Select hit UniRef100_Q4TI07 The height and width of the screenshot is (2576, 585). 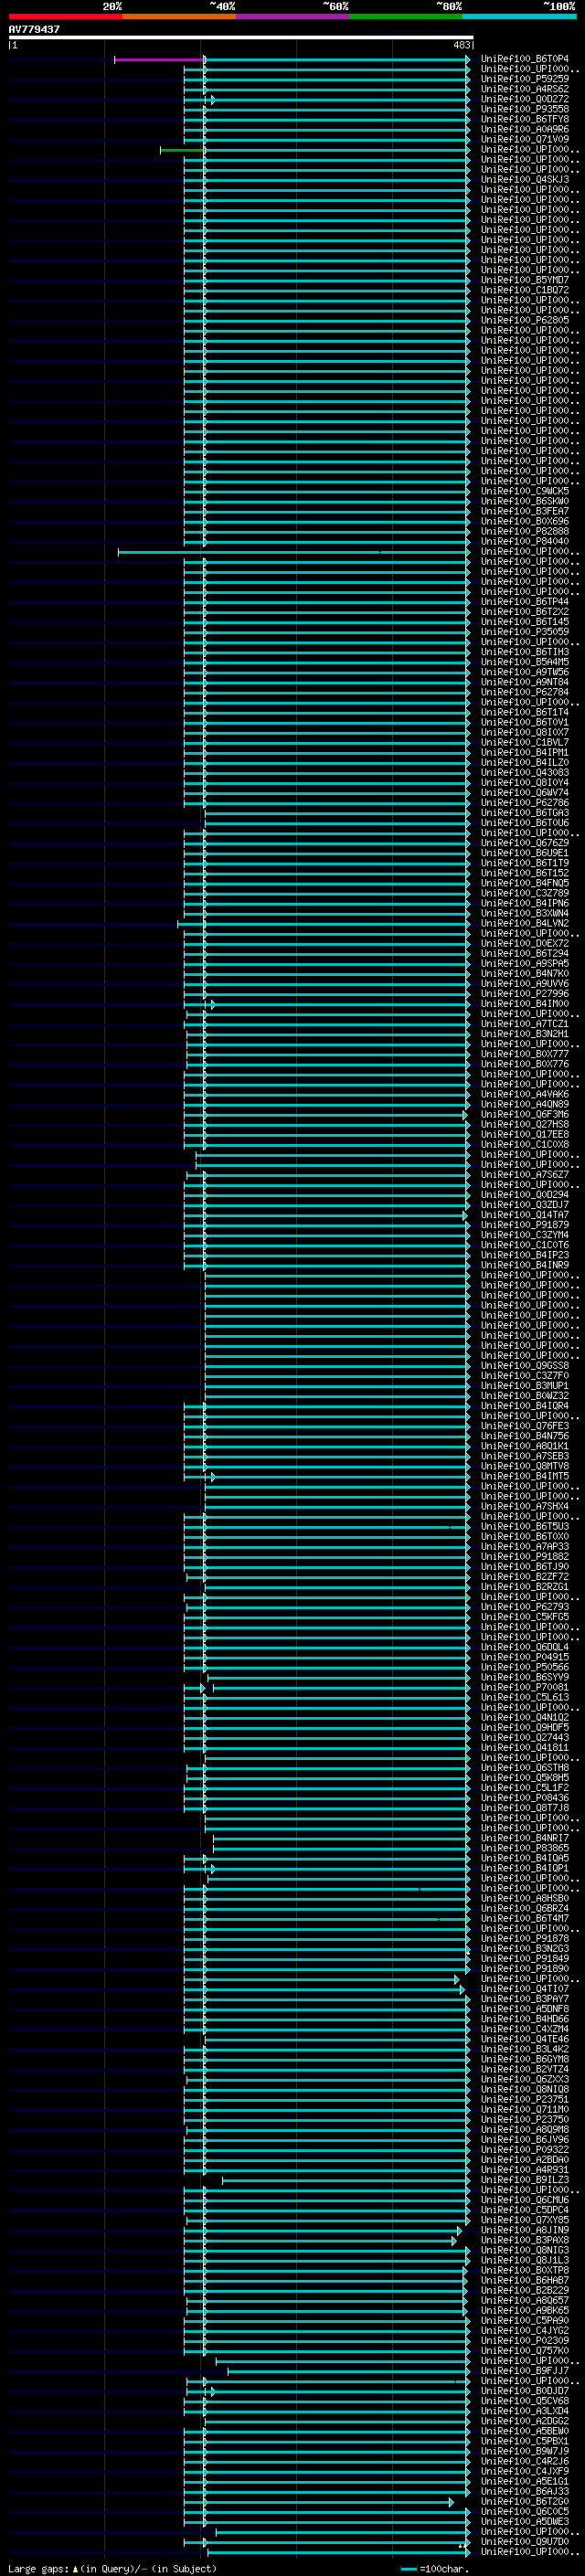pyautogui.click(x=524, y=1988)
